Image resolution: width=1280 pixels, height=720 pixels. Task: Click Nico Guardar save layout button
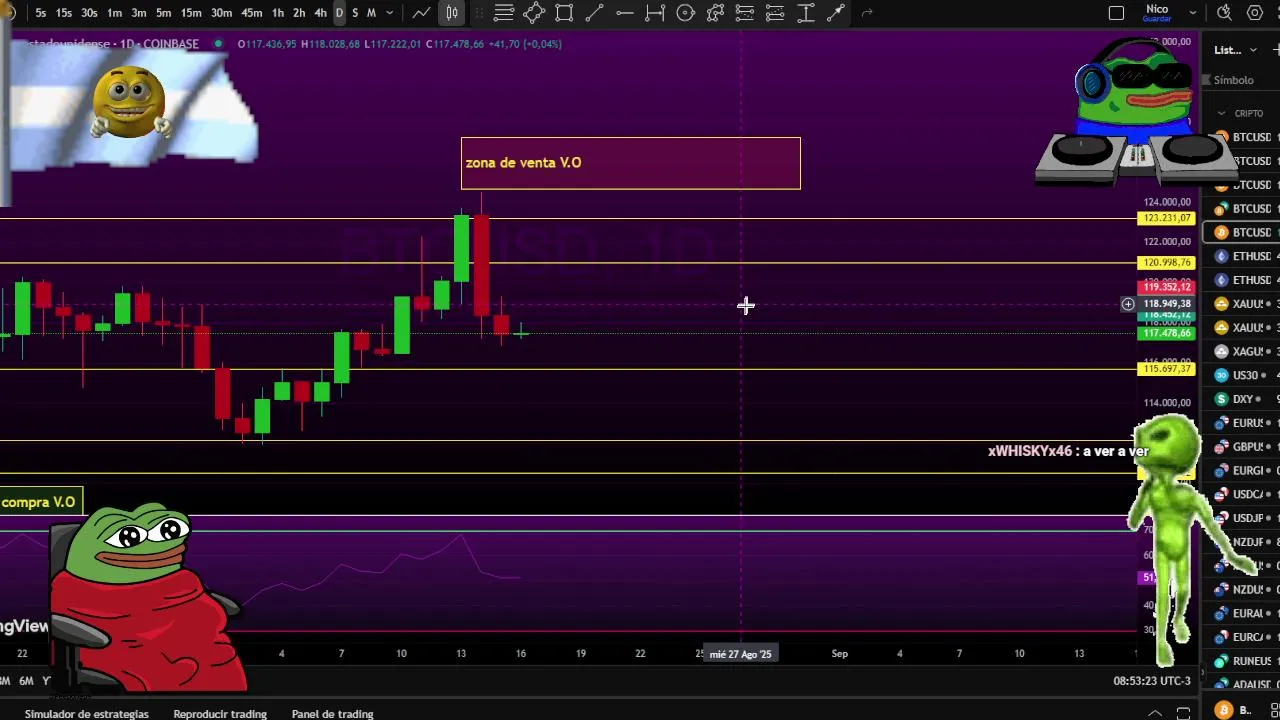click(1157, 13)
